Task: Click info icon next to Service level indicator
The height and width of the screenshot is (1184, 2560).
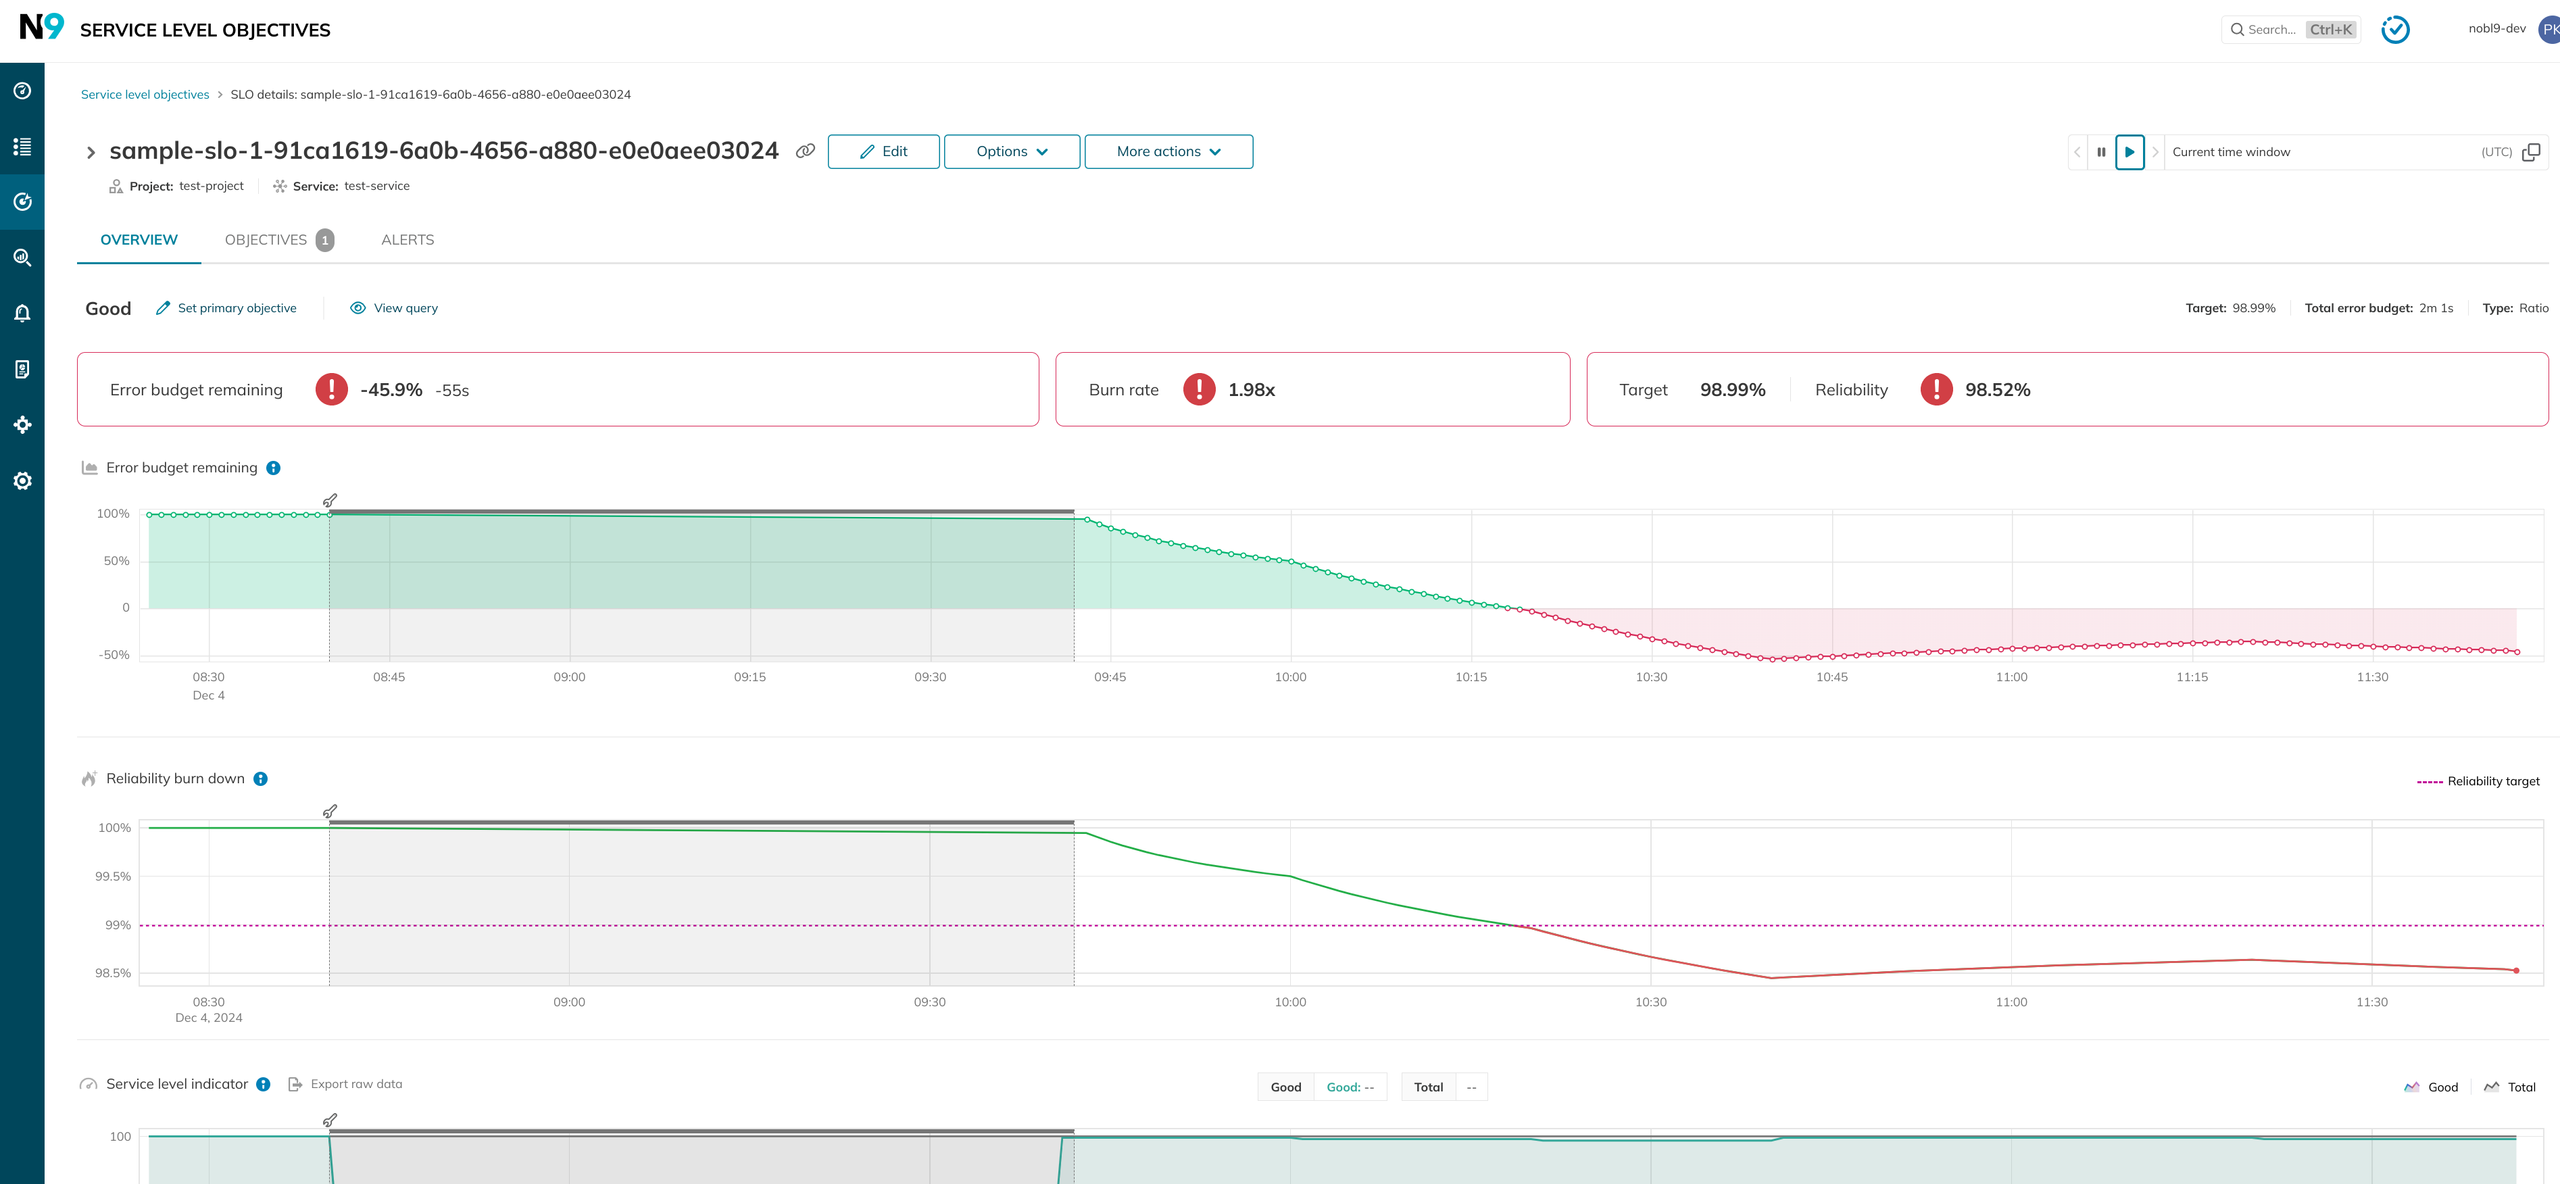Action: point(263,1084)
